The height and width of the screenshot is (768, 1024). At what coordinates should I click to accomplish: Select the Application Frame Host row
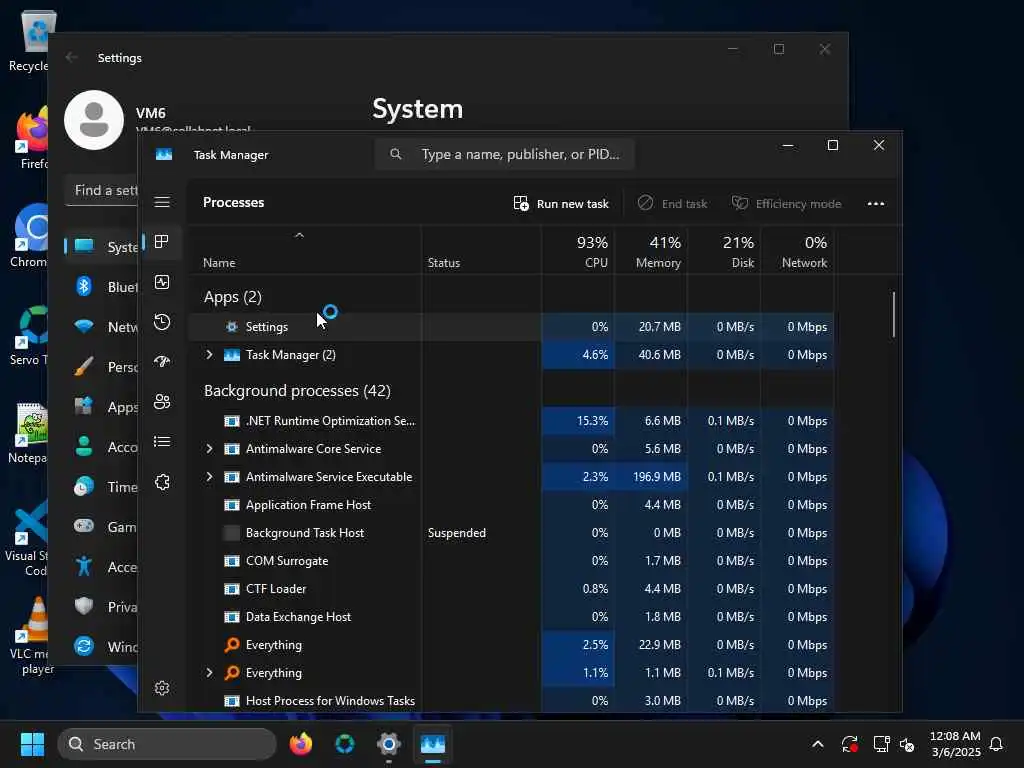click(511, 505)
